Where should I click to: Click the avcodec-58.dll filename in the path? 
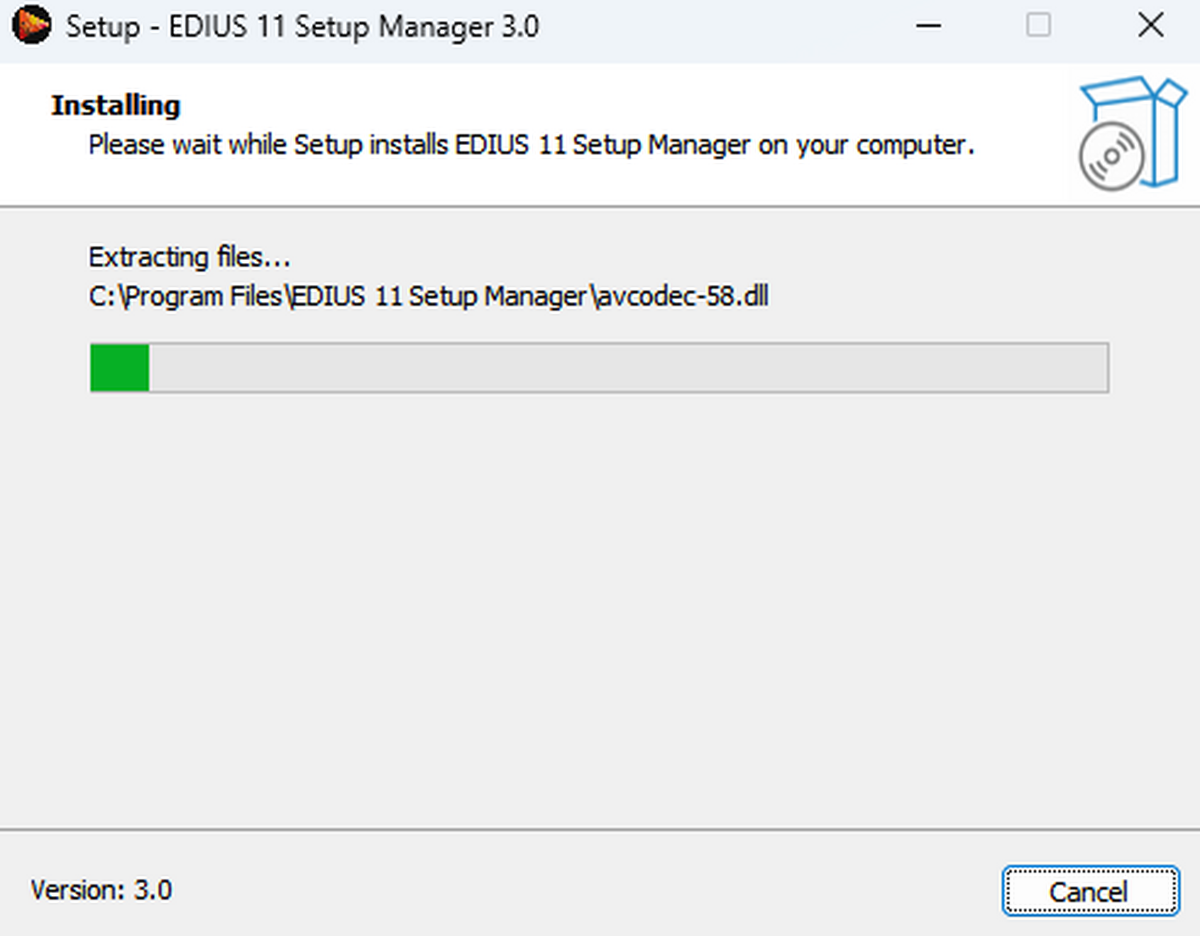click(x=684, y=297)
